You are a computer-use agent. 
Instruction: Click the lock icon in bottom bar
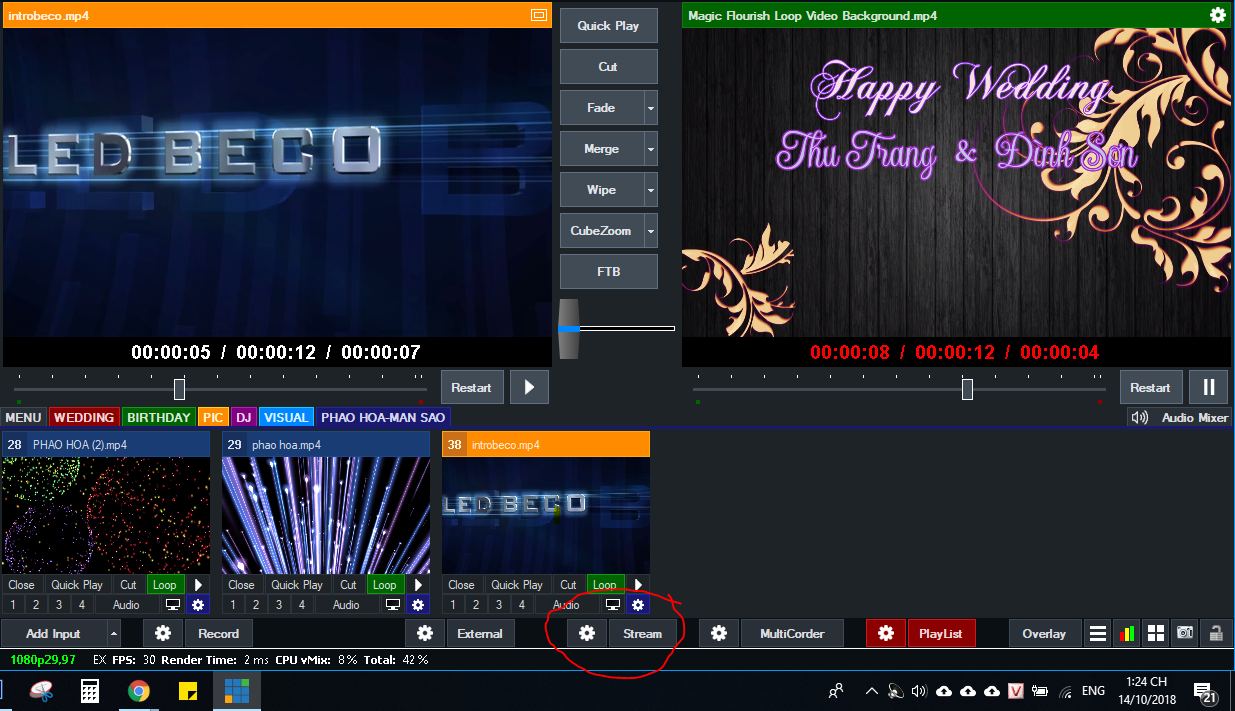1215,633
